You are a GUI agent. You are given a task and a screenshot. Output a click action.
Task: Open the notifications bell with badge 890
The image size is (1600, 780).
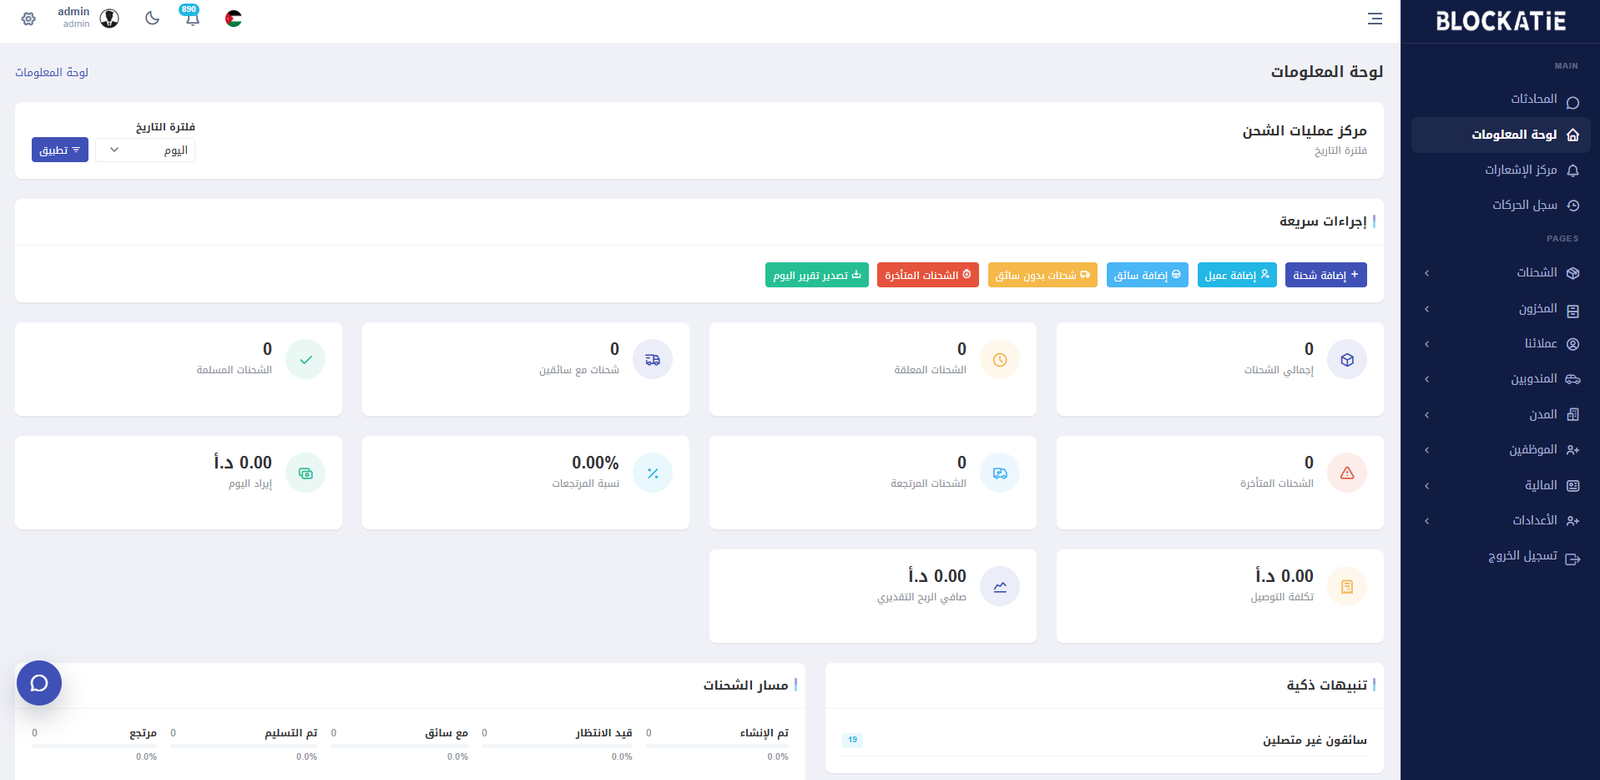click(191, 16)
